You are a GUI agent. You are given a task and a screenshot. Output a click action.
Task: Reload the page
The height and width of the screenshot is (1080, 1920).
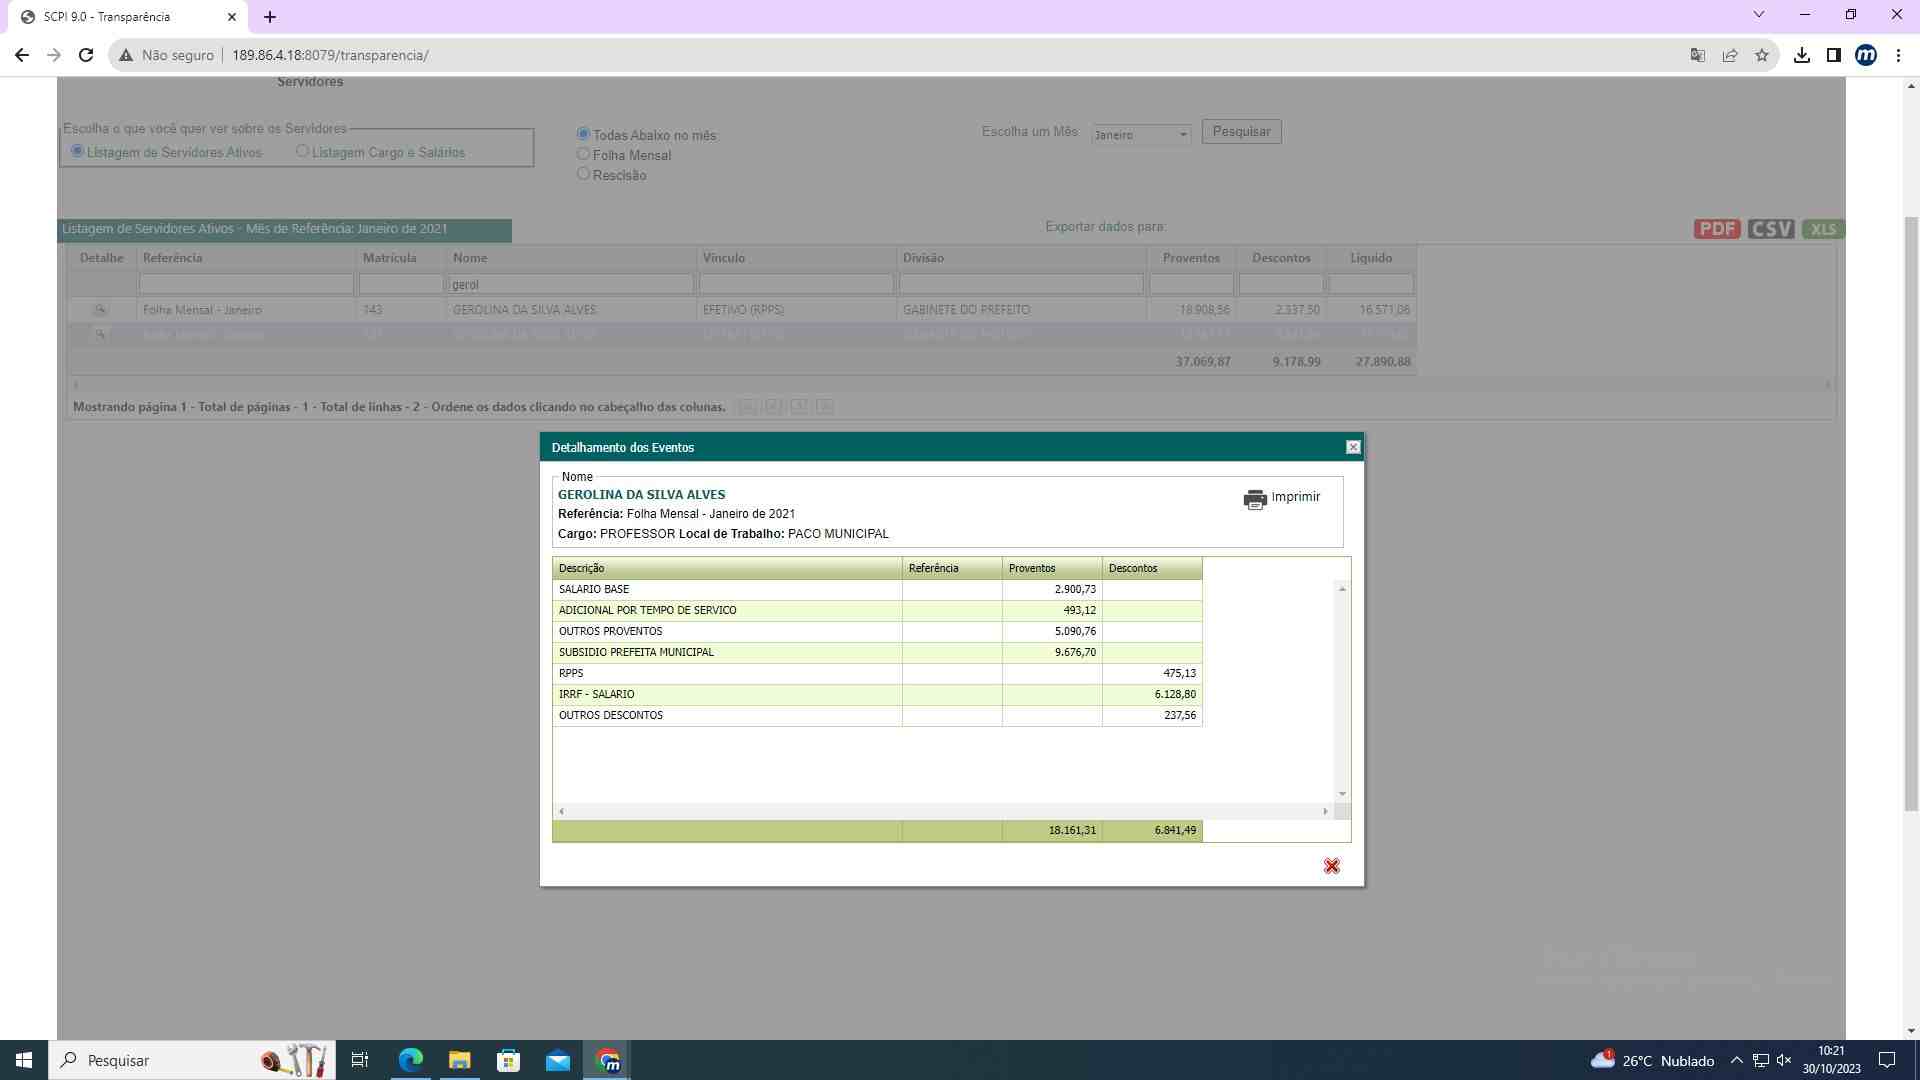point(86,55)
